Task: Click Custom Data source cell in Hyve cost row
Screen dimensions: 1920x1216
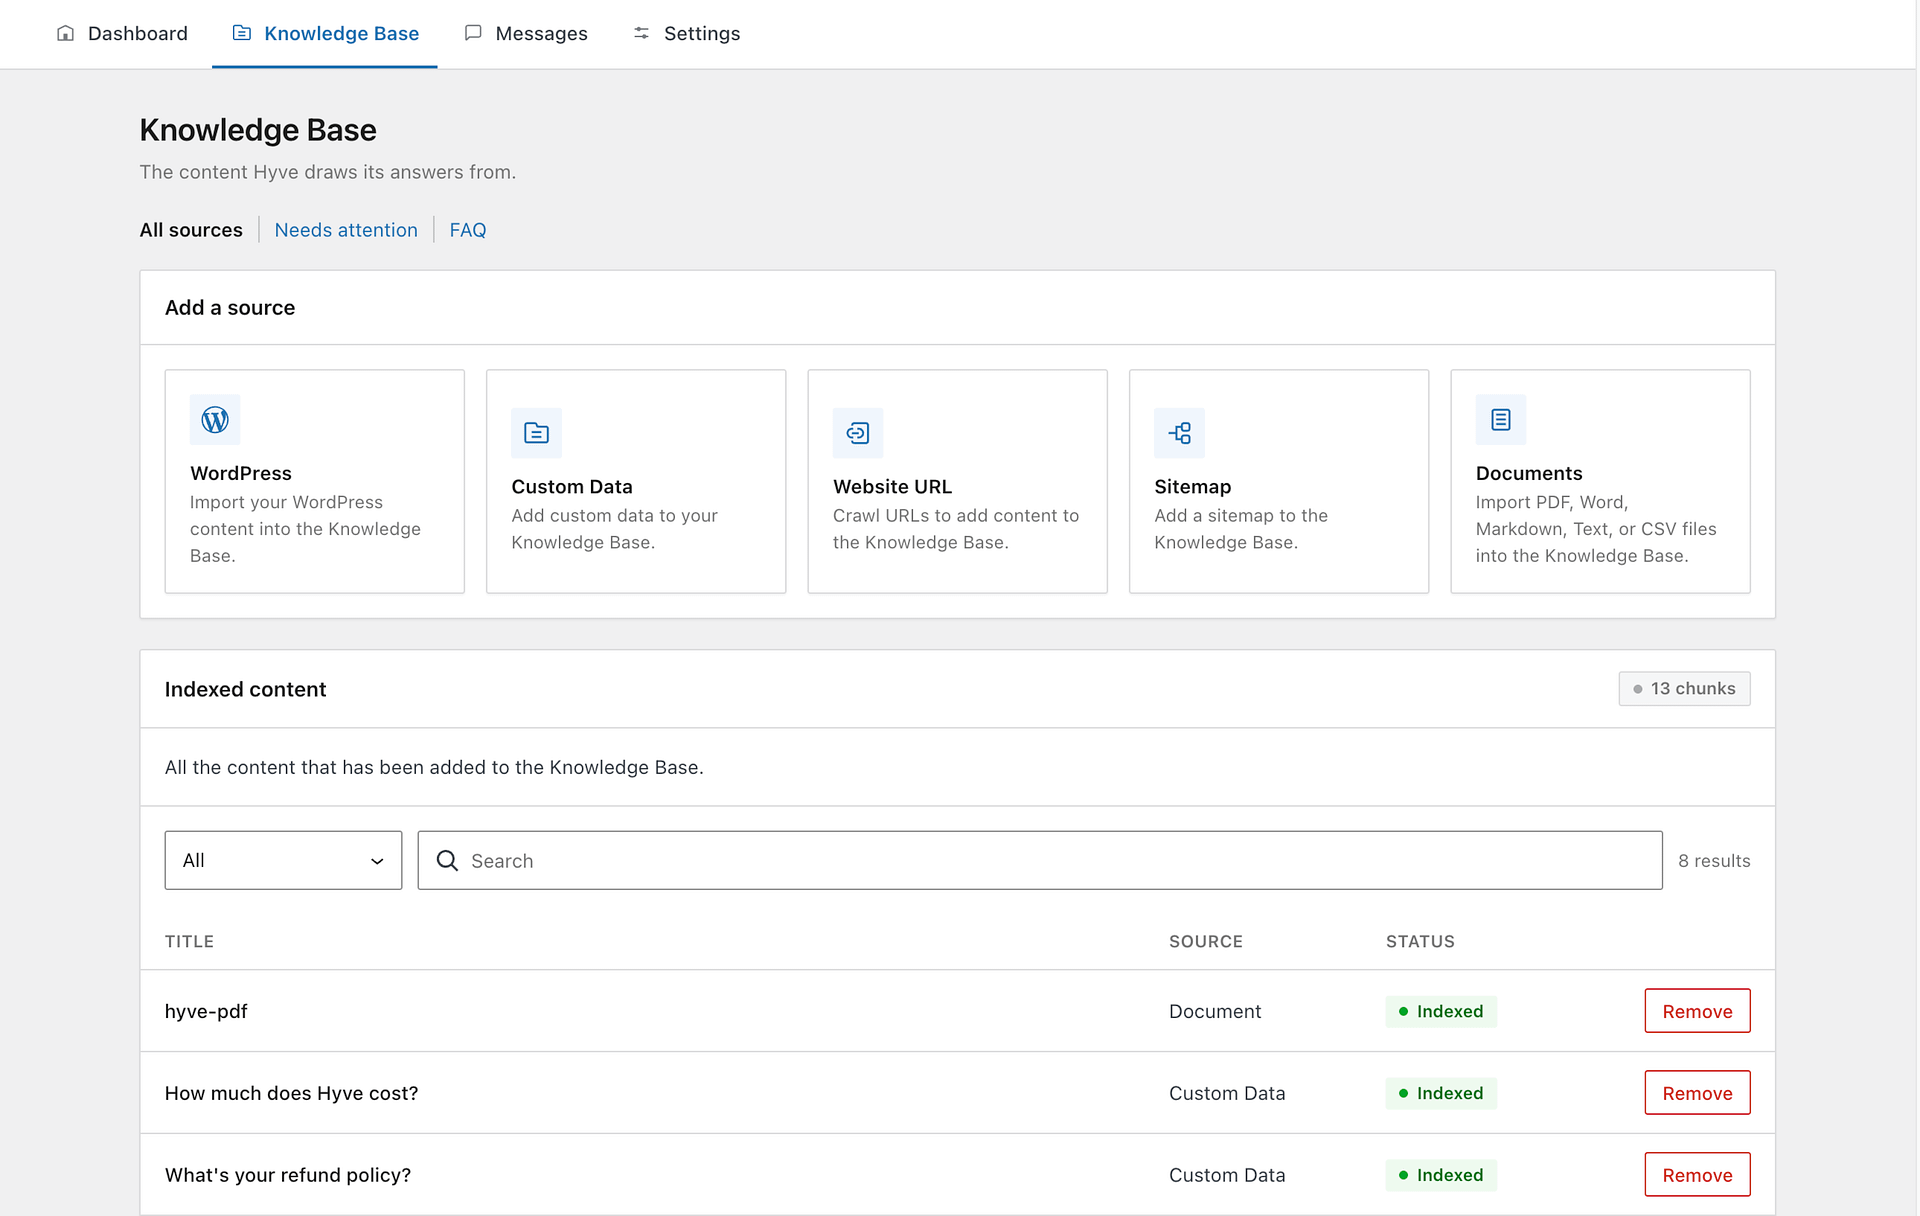Action: click(1227, 1093)
